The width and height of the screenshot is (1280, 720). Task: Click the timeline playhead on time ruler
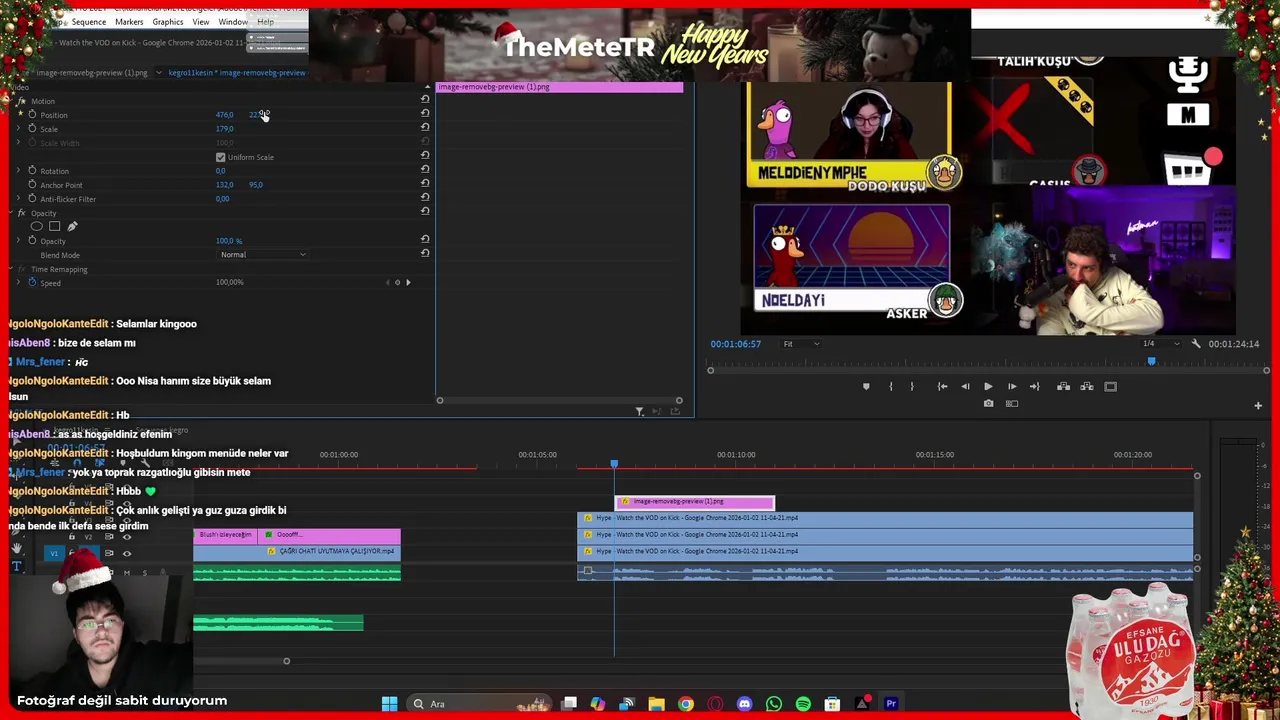(614, 463)
